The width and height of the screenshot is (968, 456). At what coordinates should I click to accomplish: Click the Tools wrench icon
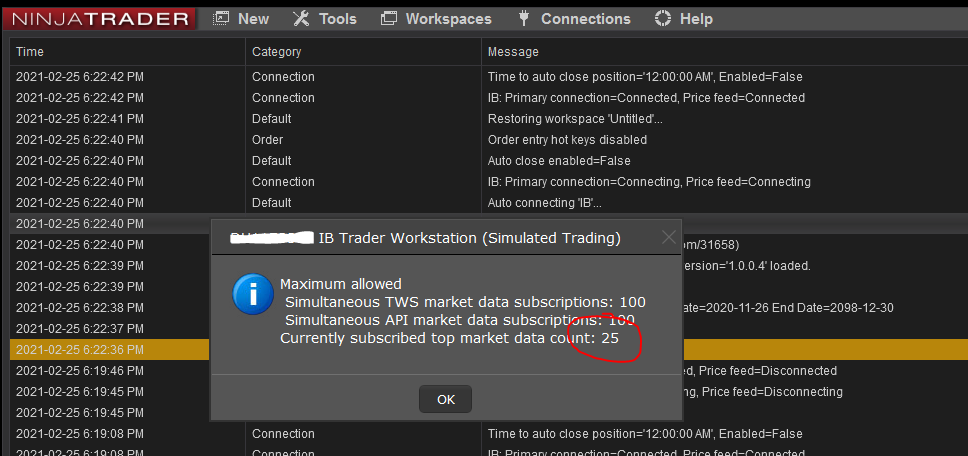tap(301, 18)
